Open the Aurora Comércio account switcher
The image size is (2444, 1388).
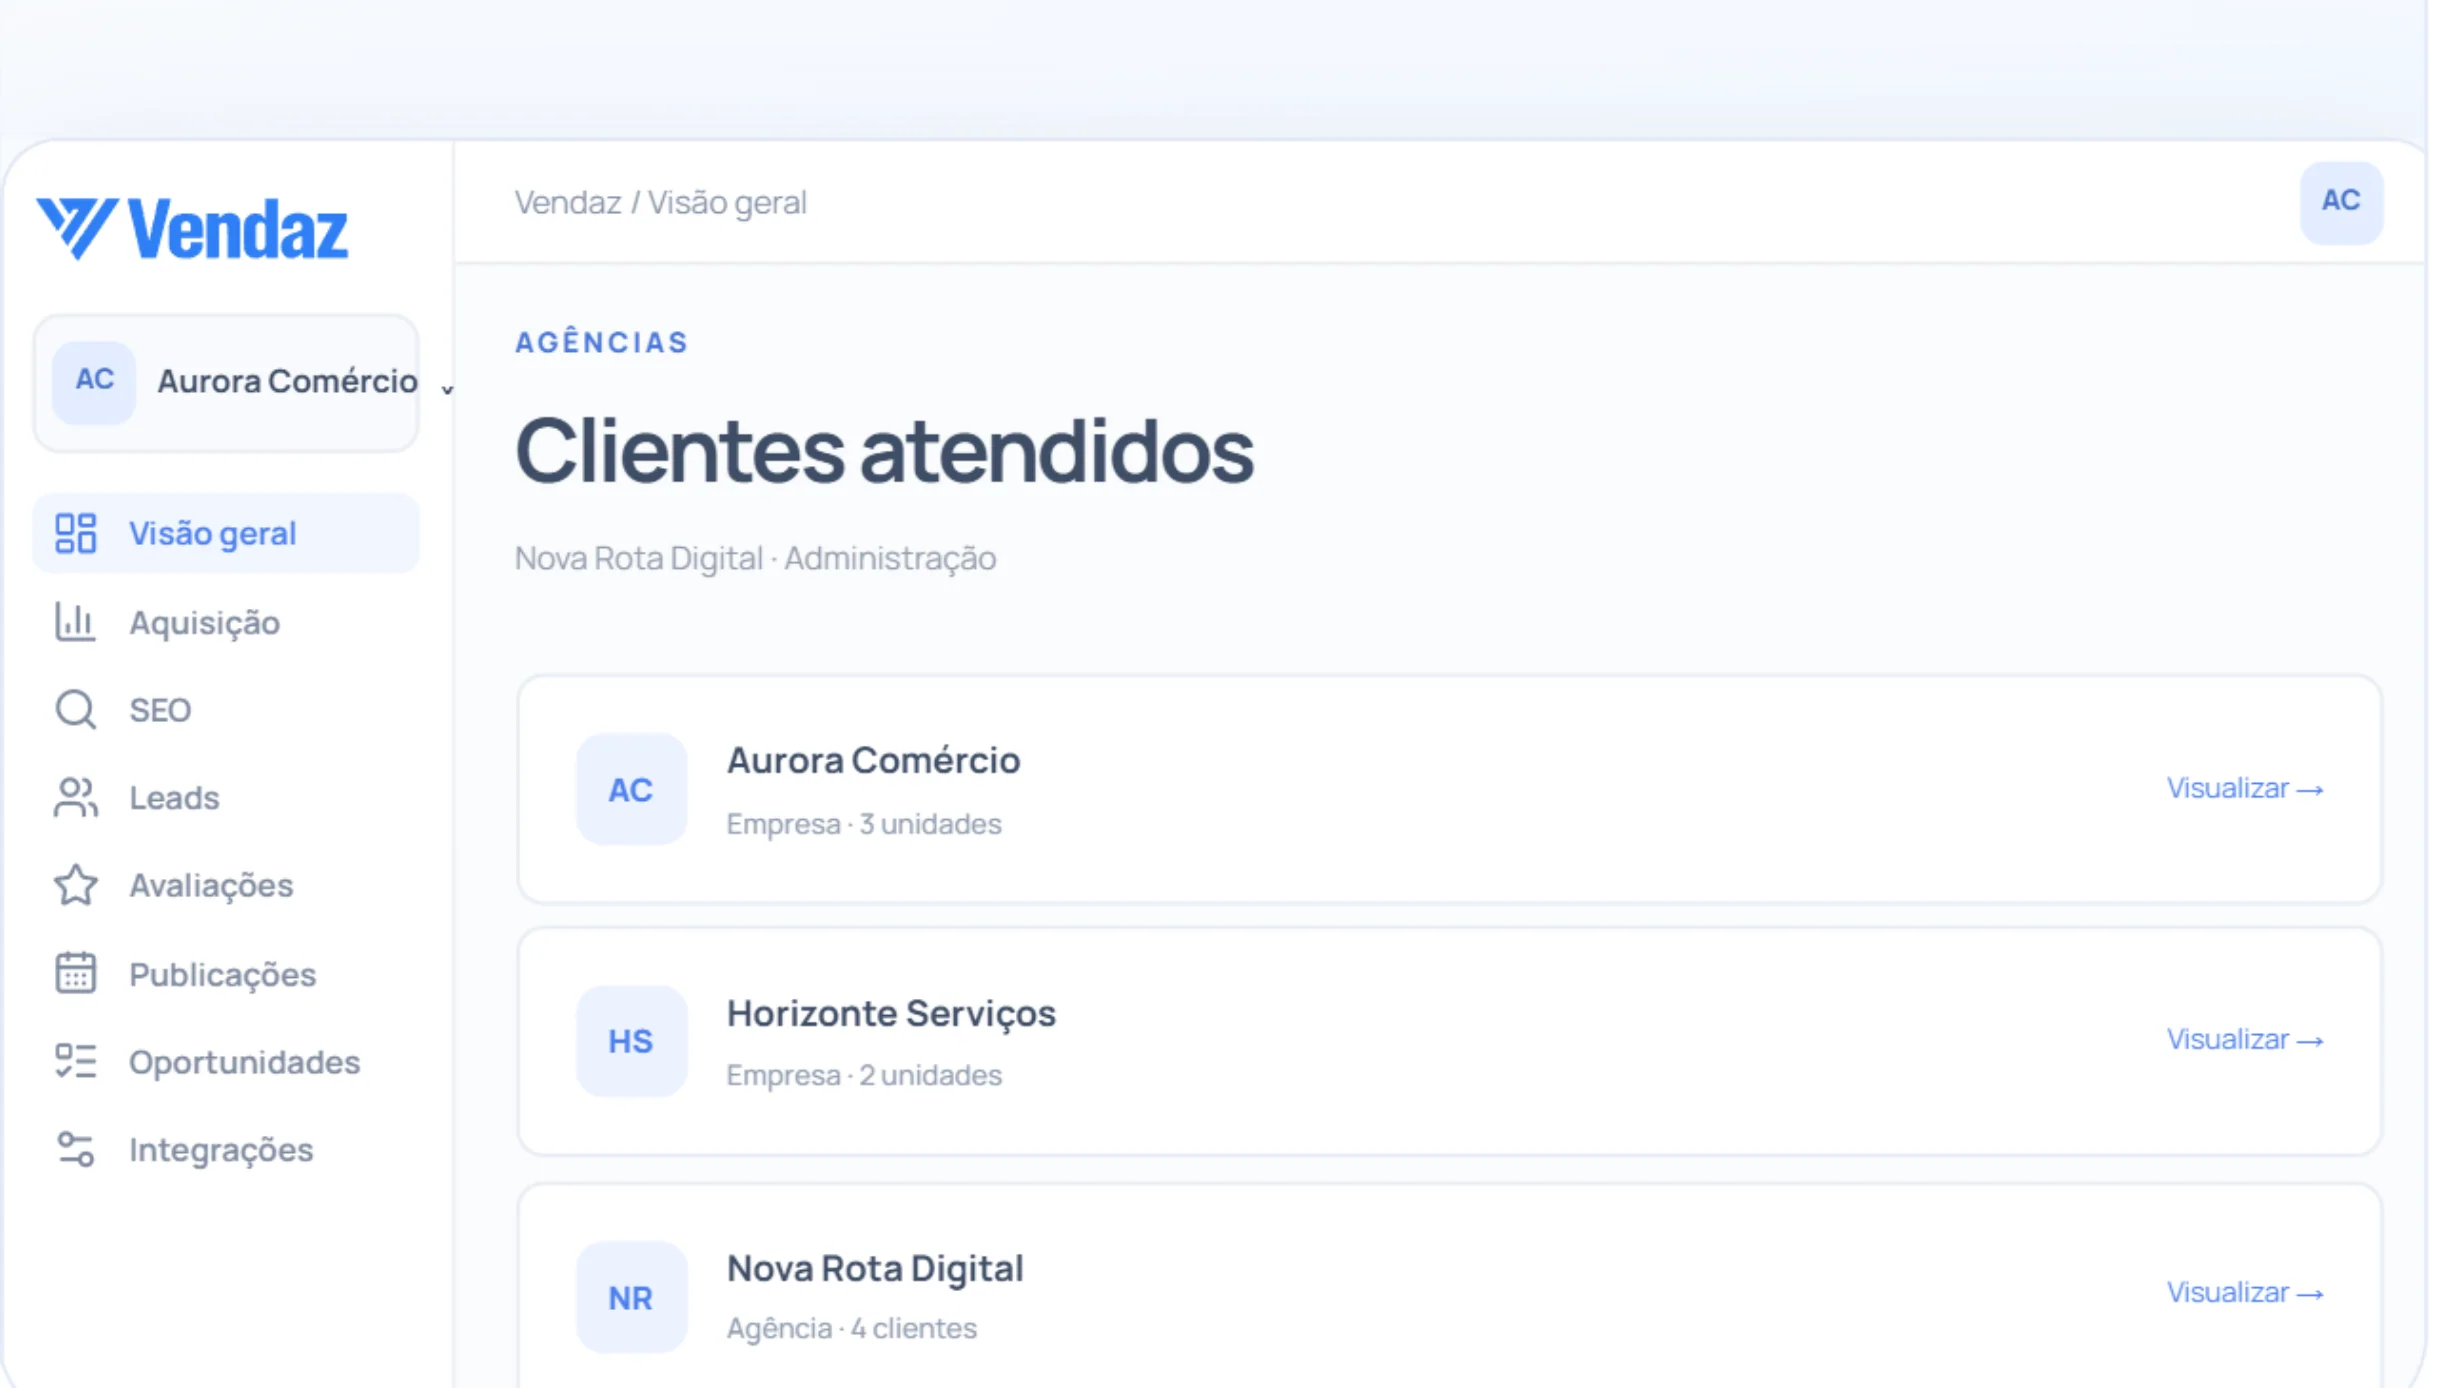(226, 382)
